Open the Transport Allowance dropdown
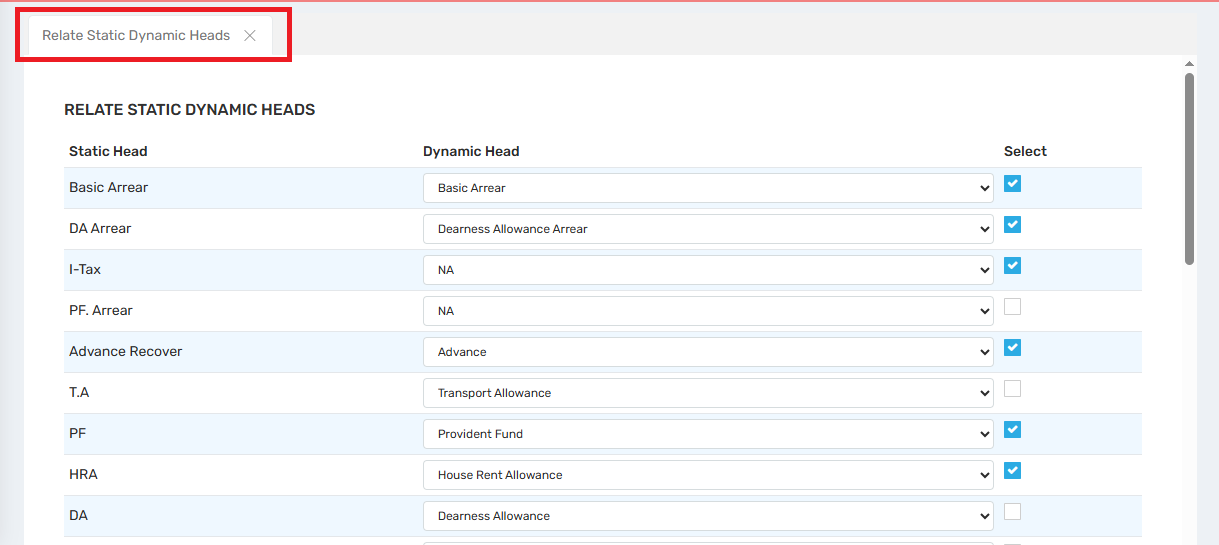 (708, 393)
